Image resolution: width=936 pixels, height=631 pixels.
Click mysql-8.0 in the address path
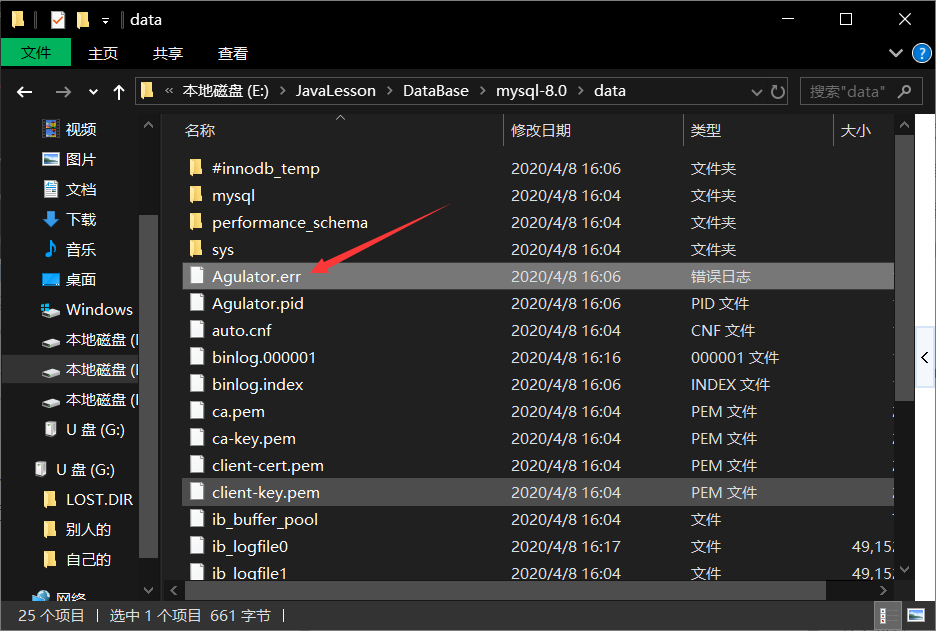(x=531, y=91)
